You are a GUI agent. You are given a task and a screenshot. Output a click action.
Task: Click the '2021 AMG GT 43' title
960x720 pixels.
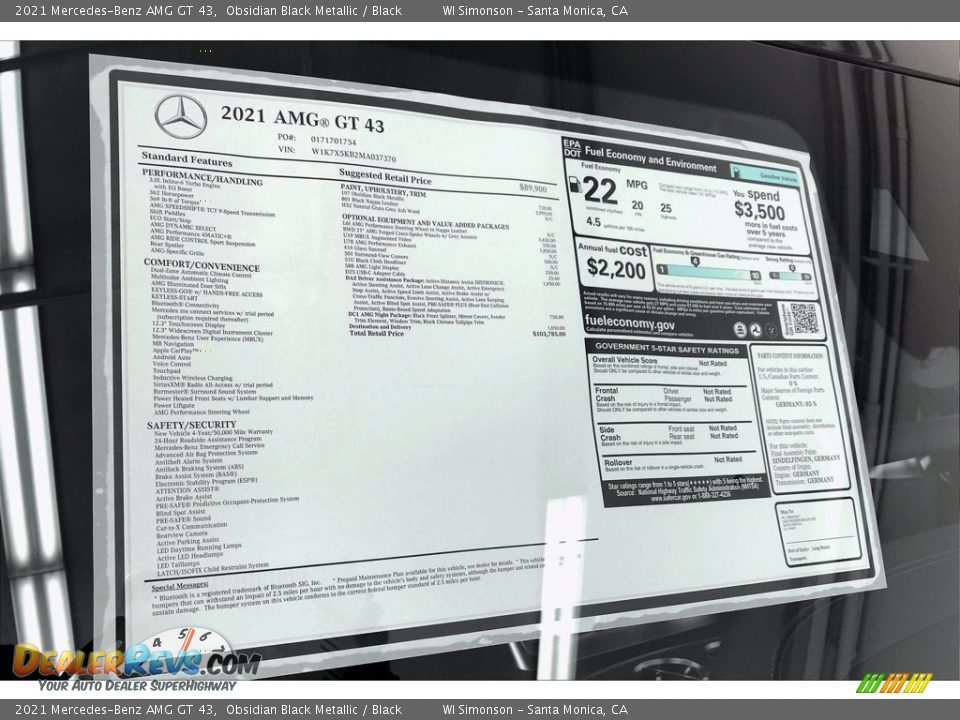302,119
